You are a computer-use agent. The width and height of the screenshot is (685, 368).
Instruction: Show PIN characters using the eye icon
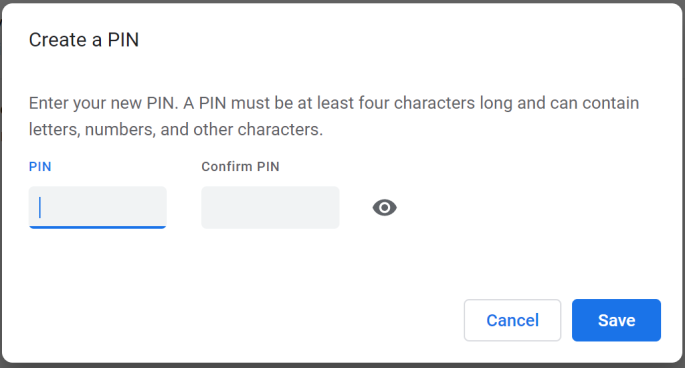click(x=384, y=208)
